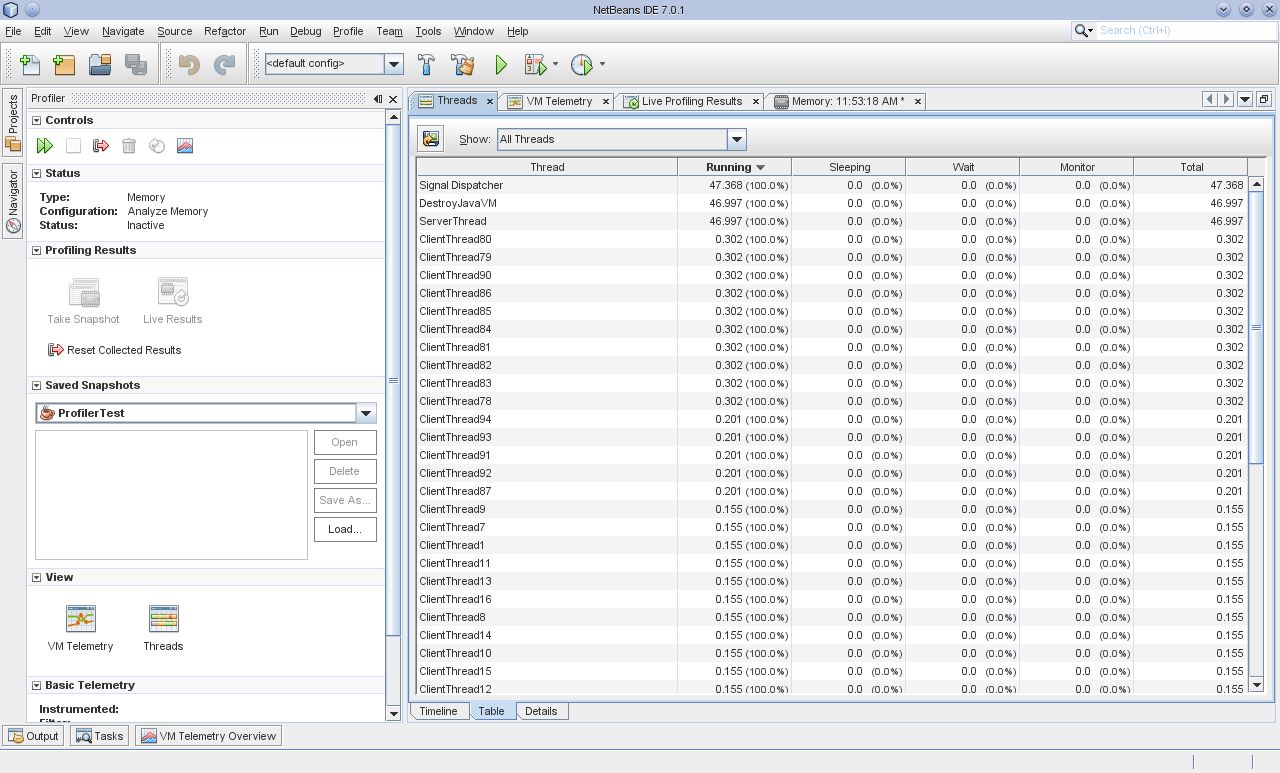Click the VM Telemetry chart icon in Controls
The width and height of the screenshot is (1280, 773).
click(185, 146)
